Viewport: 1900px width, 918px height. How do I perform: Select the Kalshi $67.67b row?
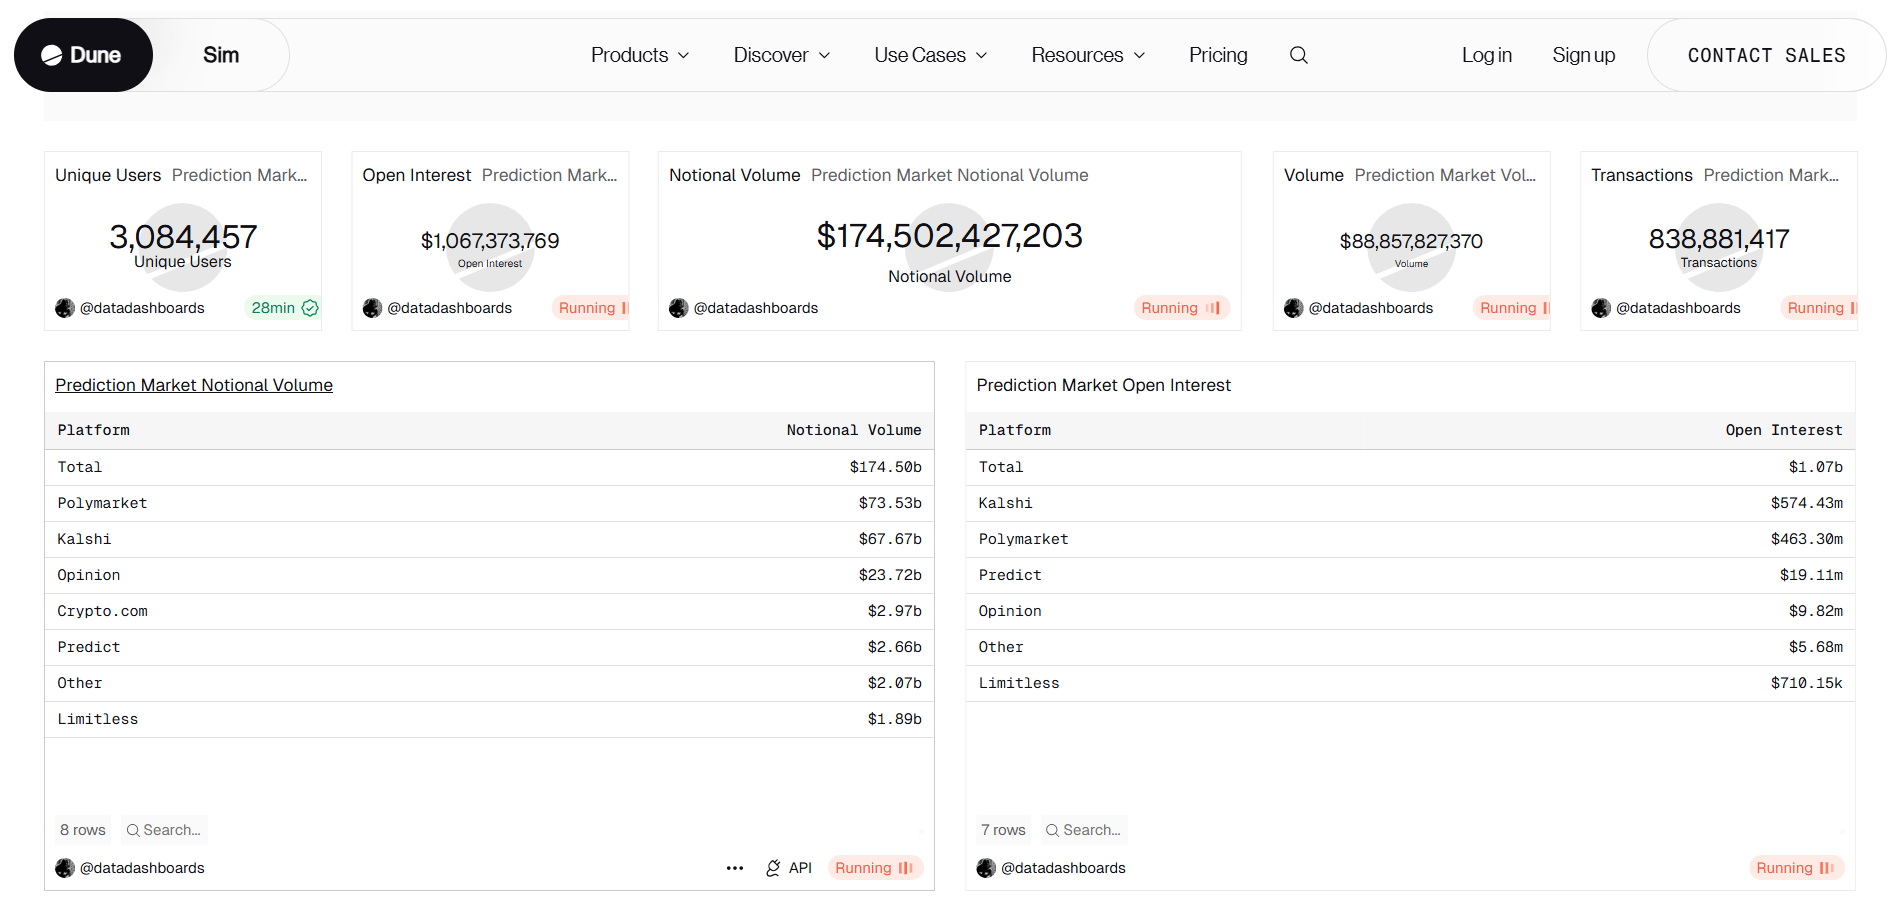point(489,539)
